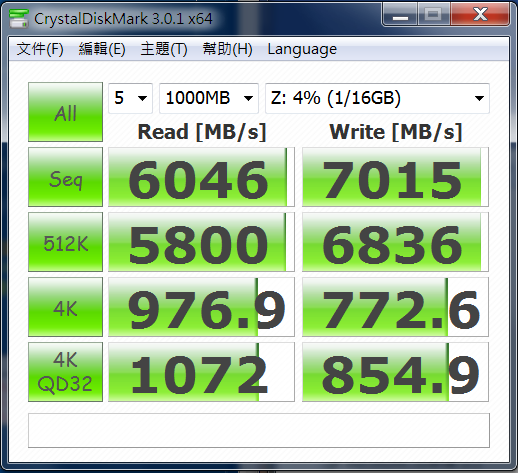
Task: Start the 4K QD32 test
Action: coord(65,372)
